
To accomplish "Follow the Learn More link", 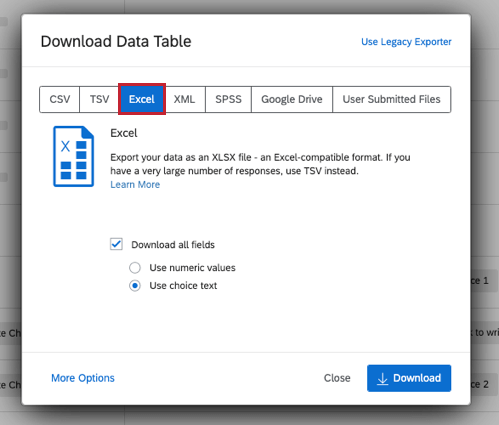I will click(135, 185).
